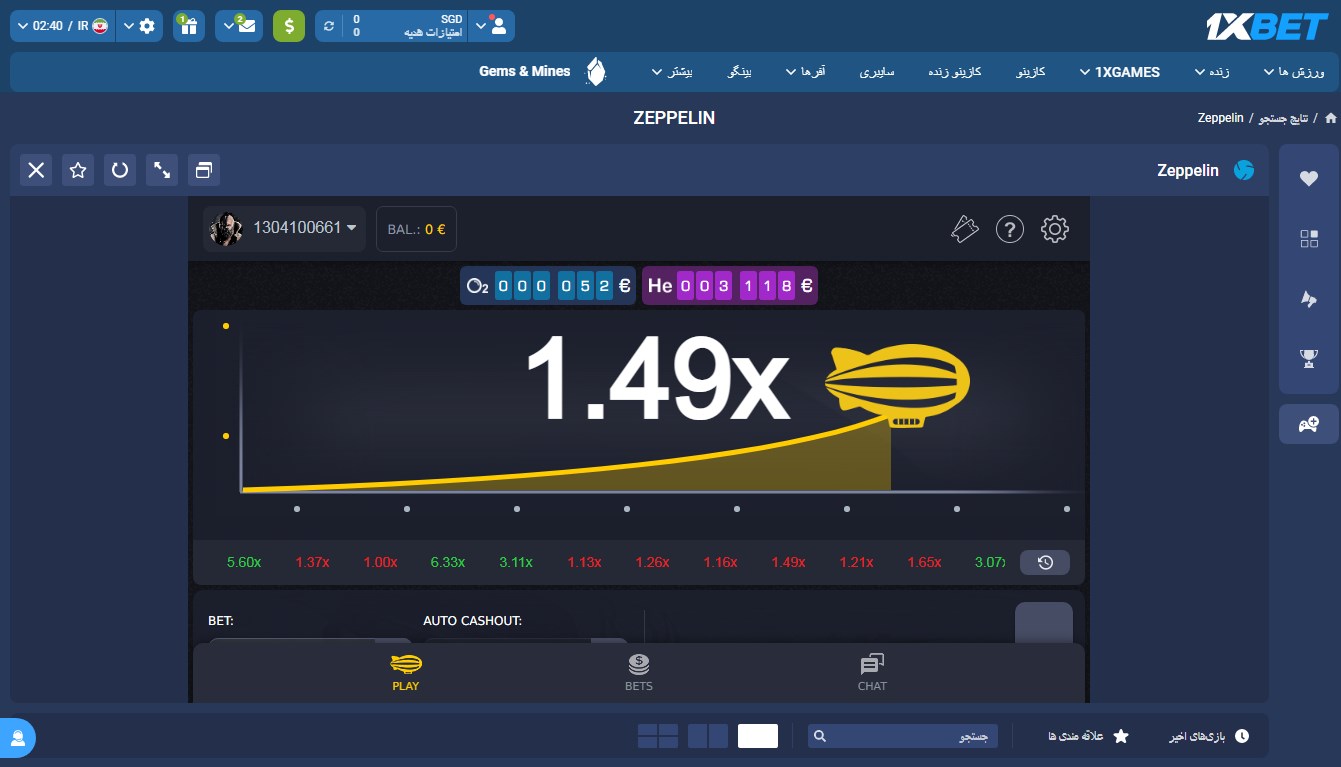Open the سایبری esports menu item
Image resolution: width=1341 pixels, height=767 pixels.
click(877, 72)
